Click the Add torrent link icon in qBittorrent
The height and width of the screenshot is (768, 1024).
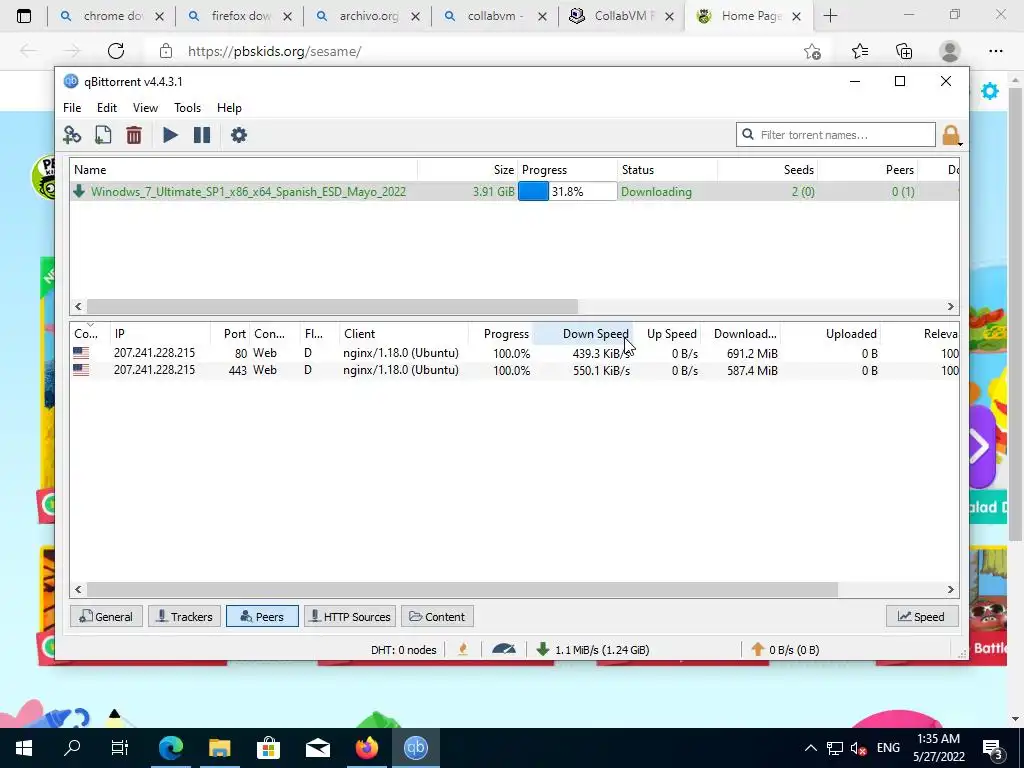[x=72, y=135]
